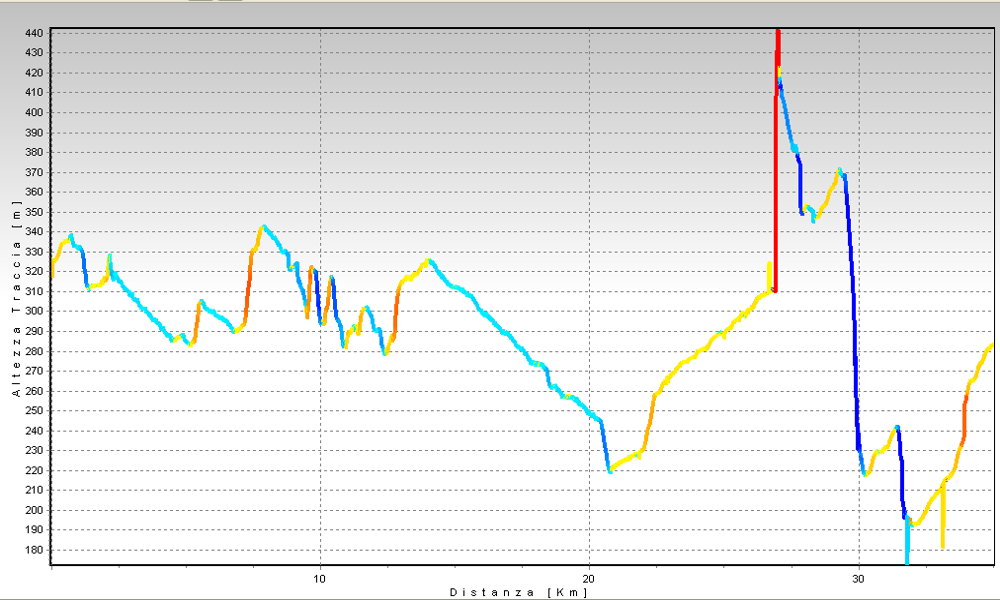Viewport: 1000px width, 600px height.
Task: Click the 250 tick label on altitude axis
Action: click(33, 411)
